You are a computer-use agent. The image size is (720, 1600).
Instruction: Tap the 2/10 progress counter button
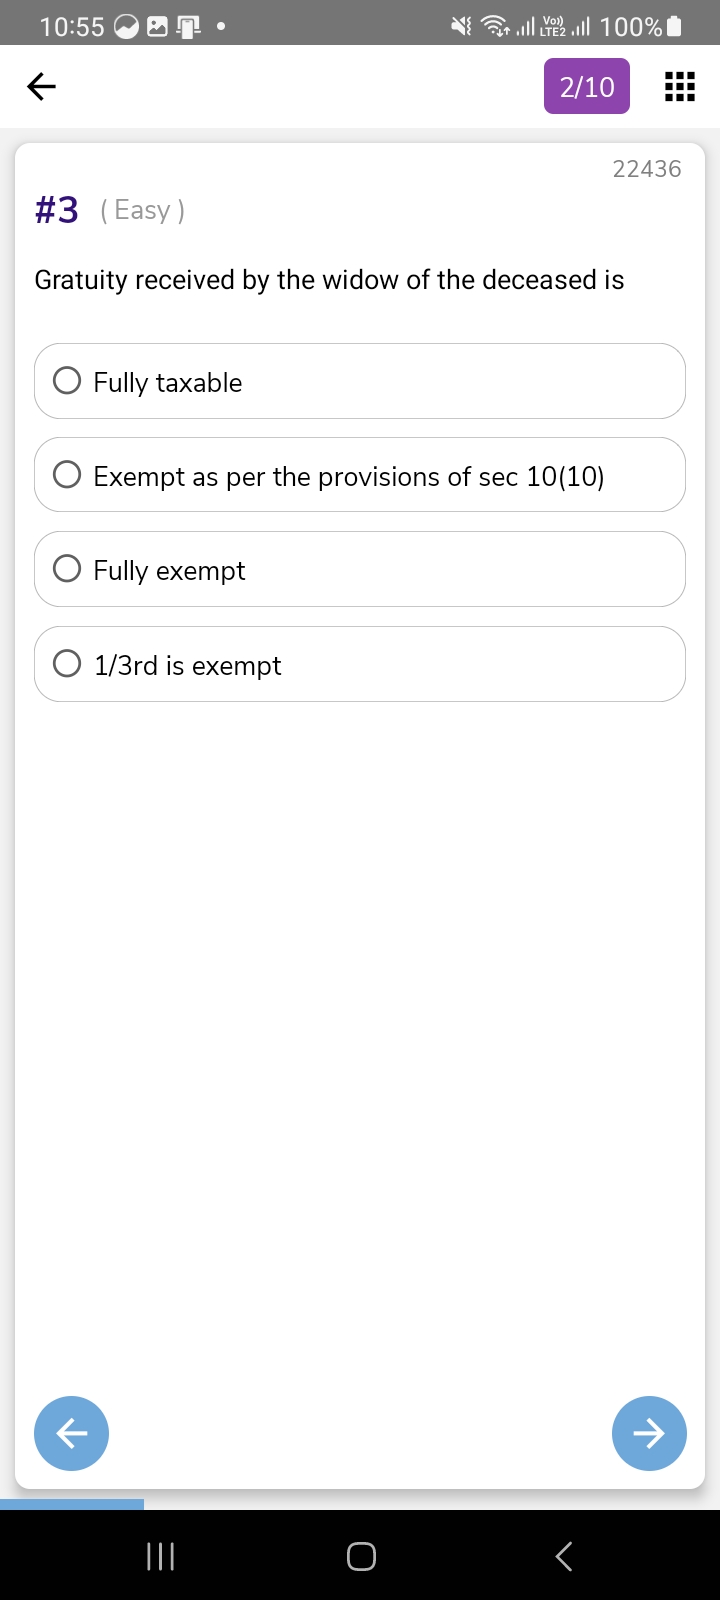pos(587,87)
